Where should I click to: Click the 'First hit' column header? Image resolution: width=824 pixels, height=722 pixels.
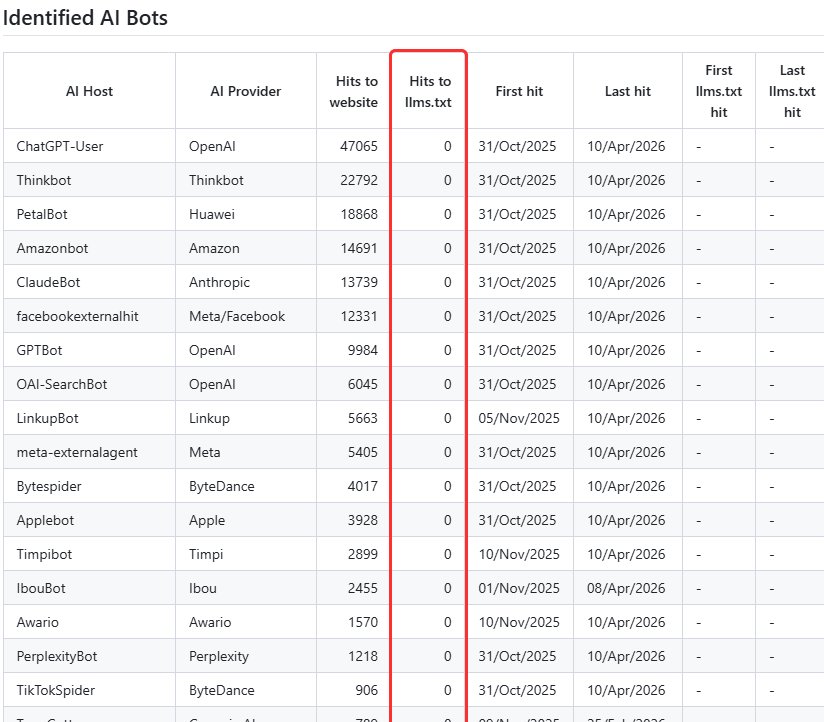pyautogui.click(x=519, y=91)
